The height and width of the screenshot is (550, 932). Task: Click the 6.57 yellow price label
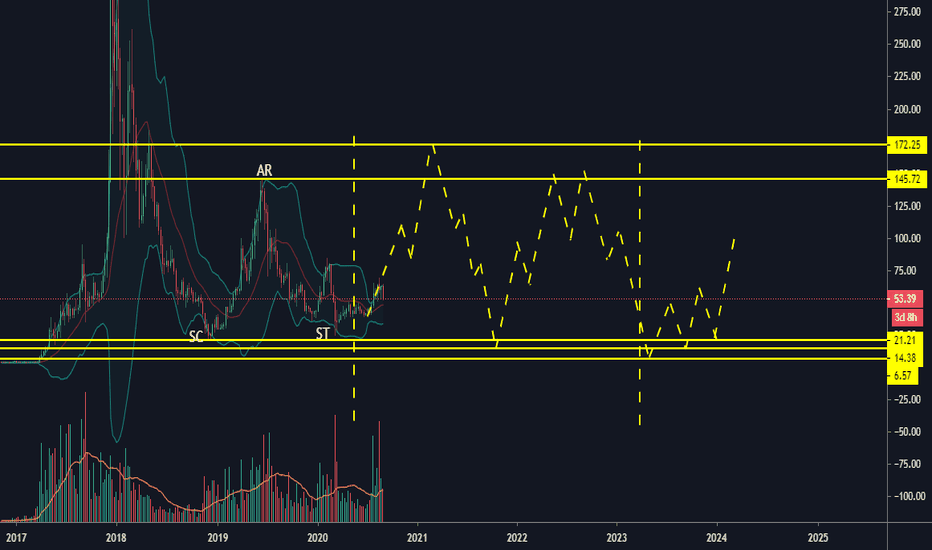903,376
